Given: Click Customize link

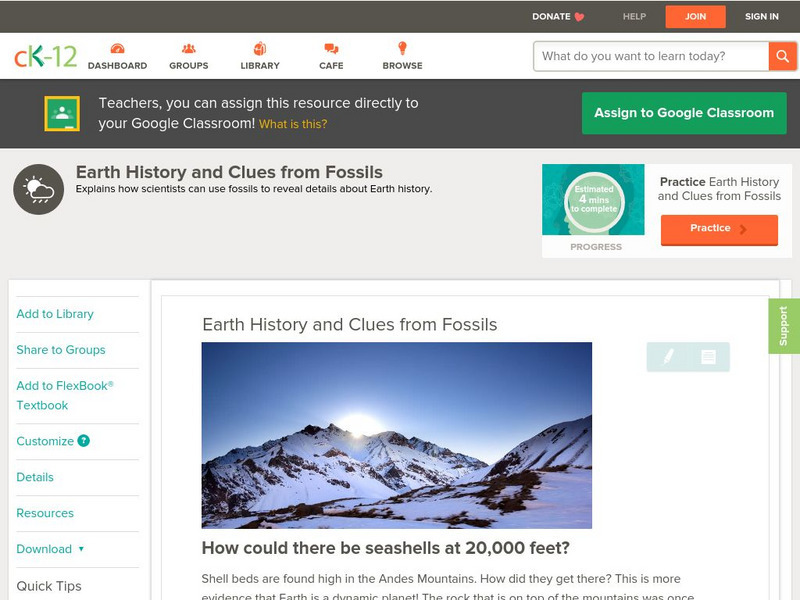Looking at the screenshot, I should [x=45, y=441].
